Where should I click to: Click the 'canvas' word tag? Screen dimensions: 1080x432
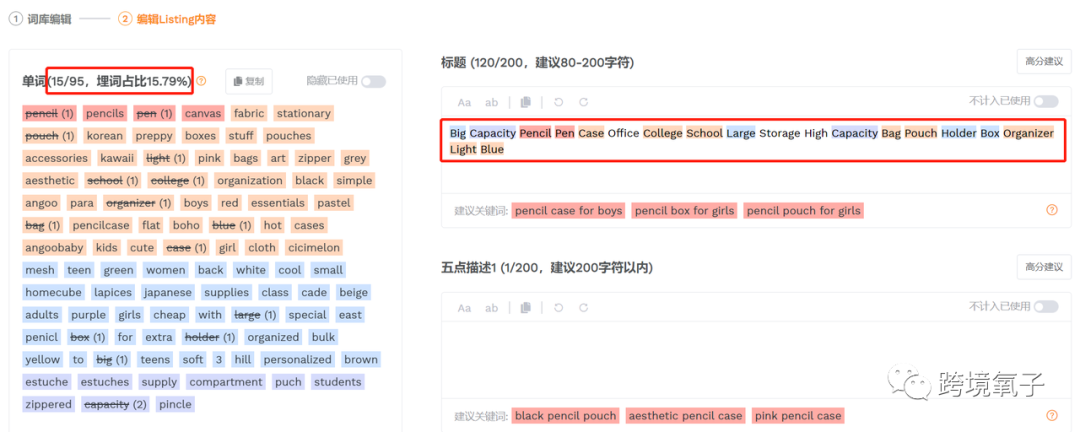tap(203, 113)
